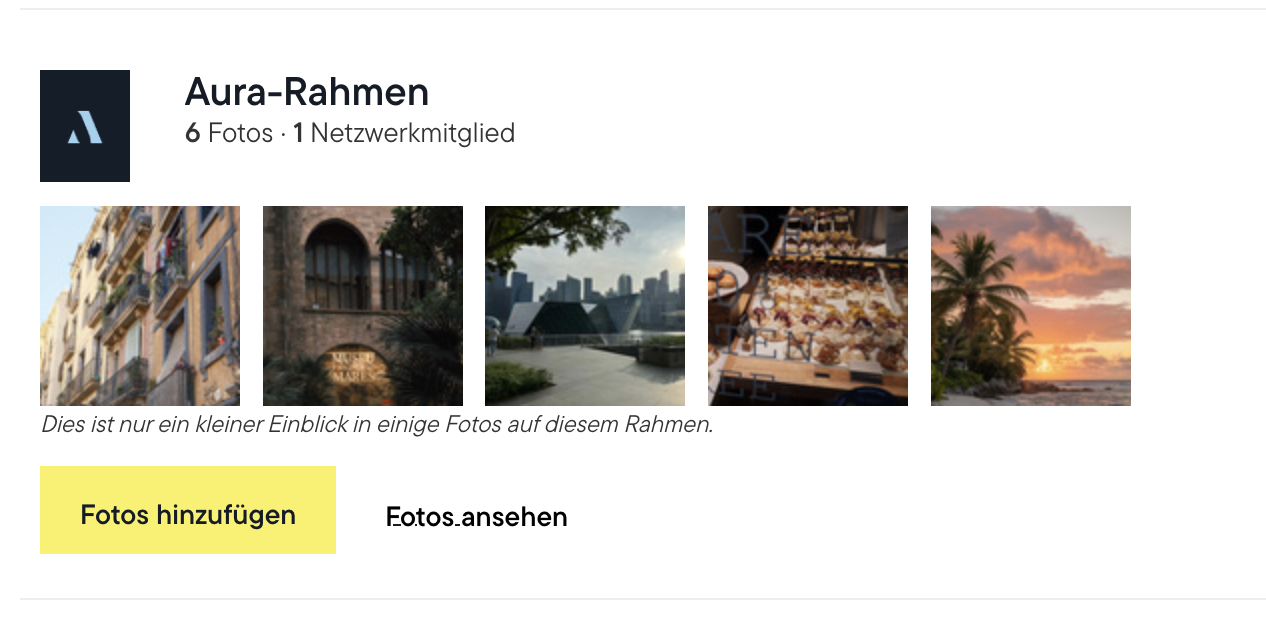Select the brick museum archway photo
1266x642 pixels.
coord(363,306)
